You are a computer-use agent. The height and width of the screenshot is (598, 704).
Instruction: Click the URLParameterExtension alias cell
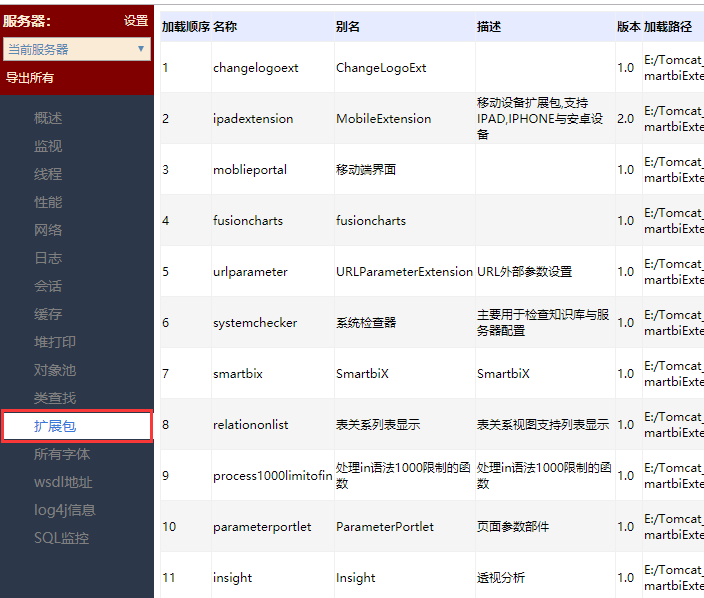[405, 272]
